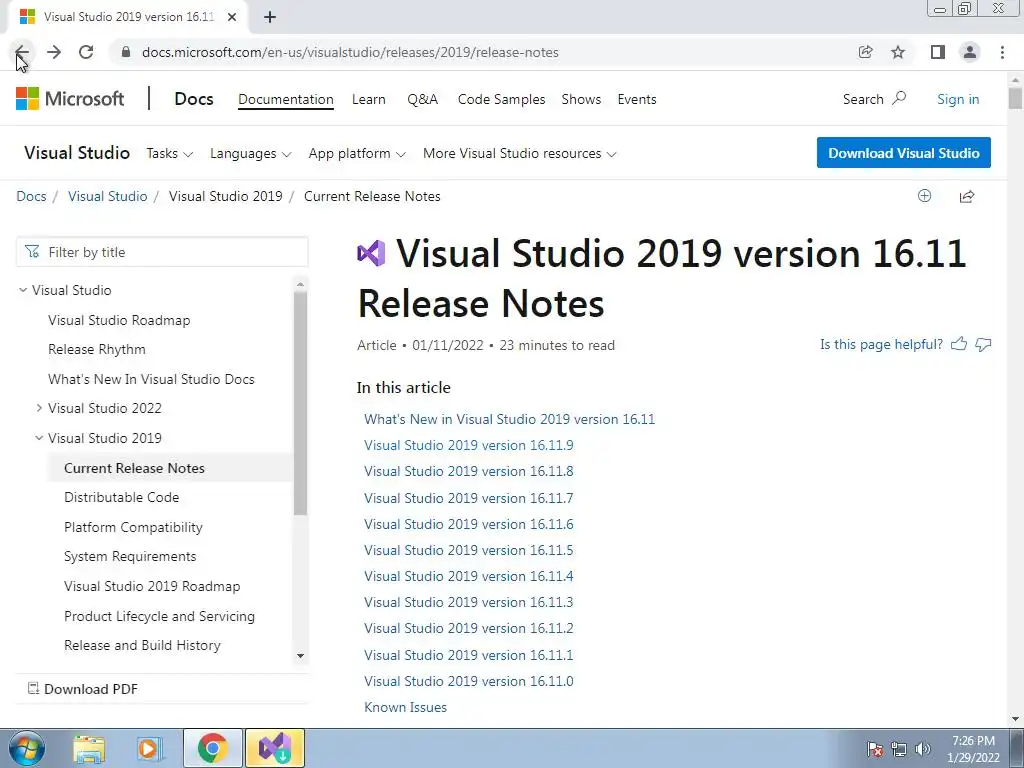Image resolution: width=1024 pixels, height=768 pixels.
Task: Open the Learn tab
Action: click(369, 99)
